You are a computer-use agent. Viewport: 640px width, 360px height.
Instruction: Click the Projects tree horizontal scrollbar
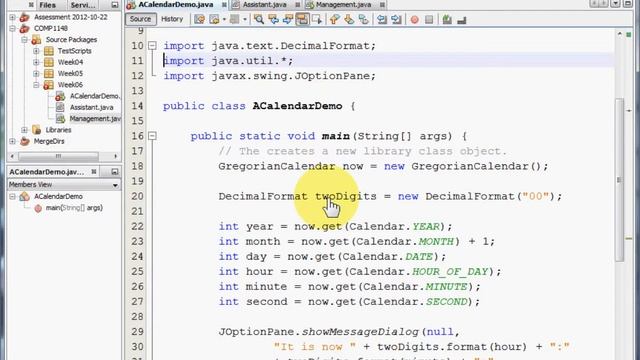click(58, 156)
